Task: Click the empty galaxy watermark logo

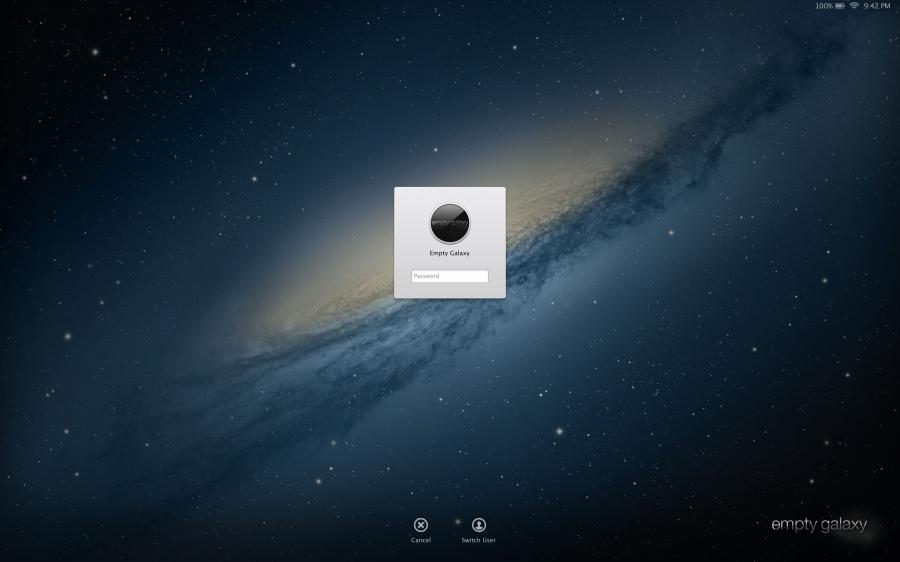Action: (818, 525)
